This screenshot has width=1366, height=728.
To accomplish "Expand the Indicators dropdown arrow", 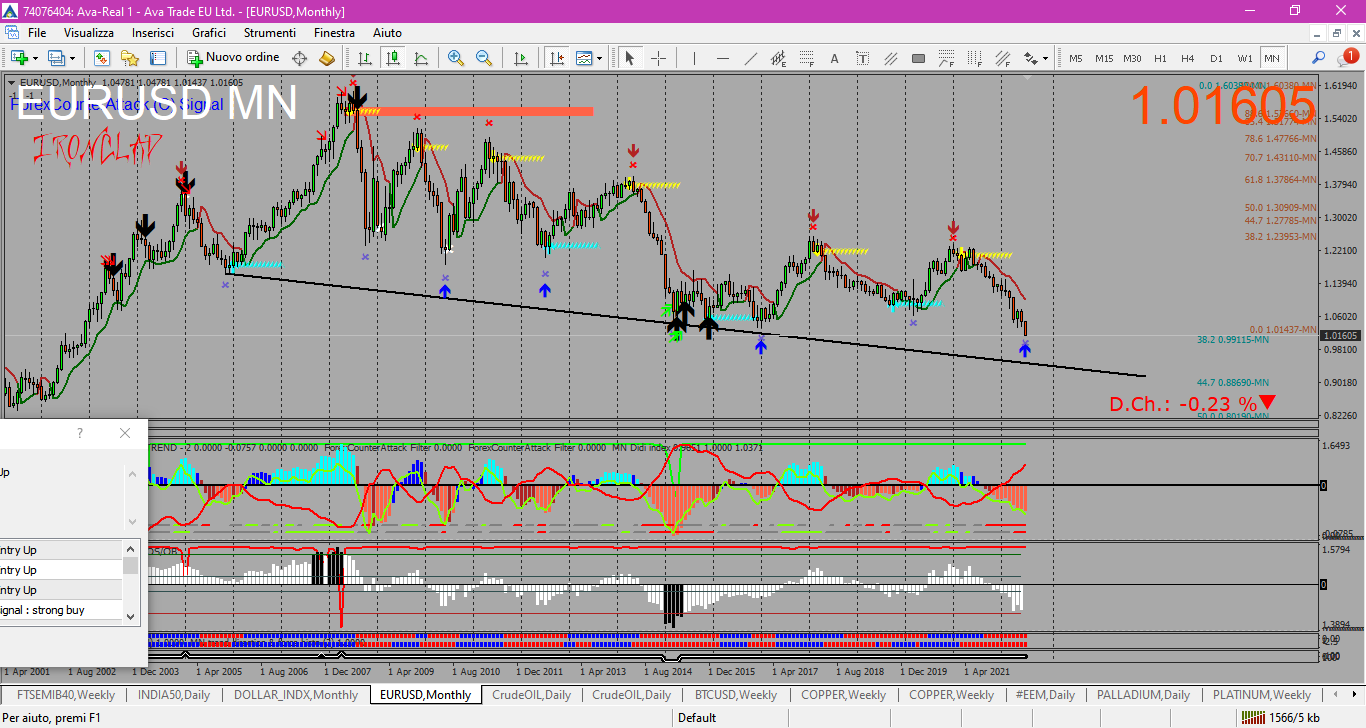I will tap(599, 58).
